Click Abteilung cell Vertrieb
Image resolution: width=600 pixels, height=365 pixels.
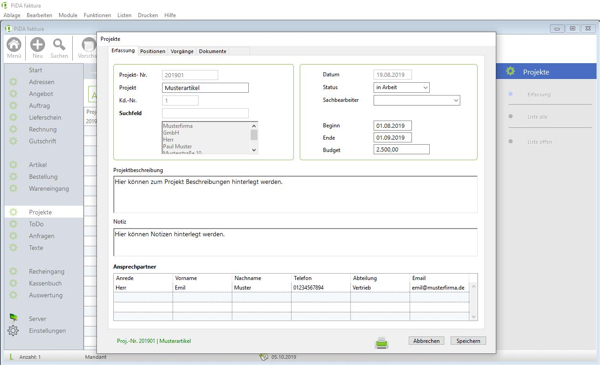tap(380, 288)
